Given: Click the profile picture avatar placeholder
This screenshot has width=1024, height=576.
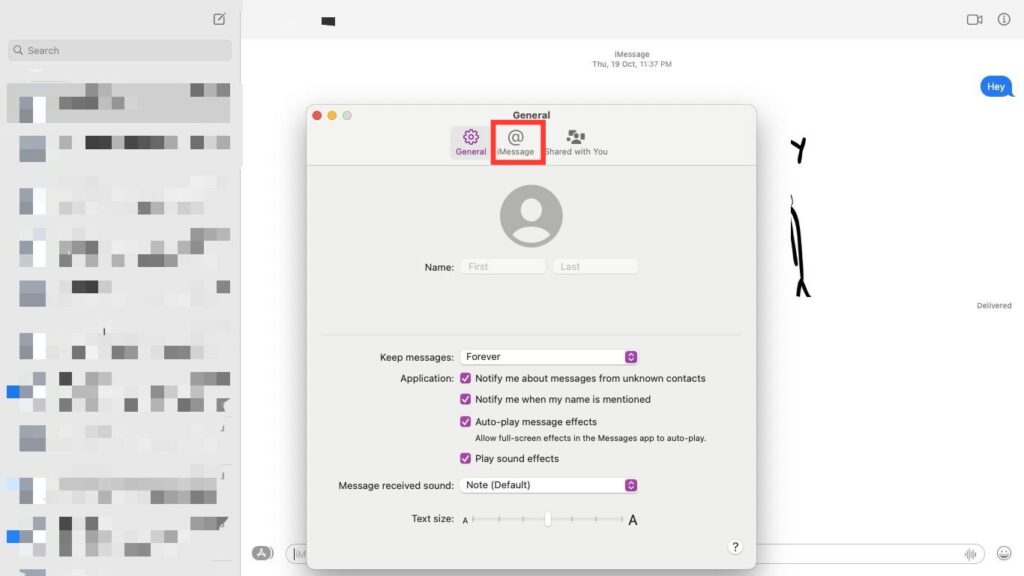Looking at the screenshot, I should (531, 216).
